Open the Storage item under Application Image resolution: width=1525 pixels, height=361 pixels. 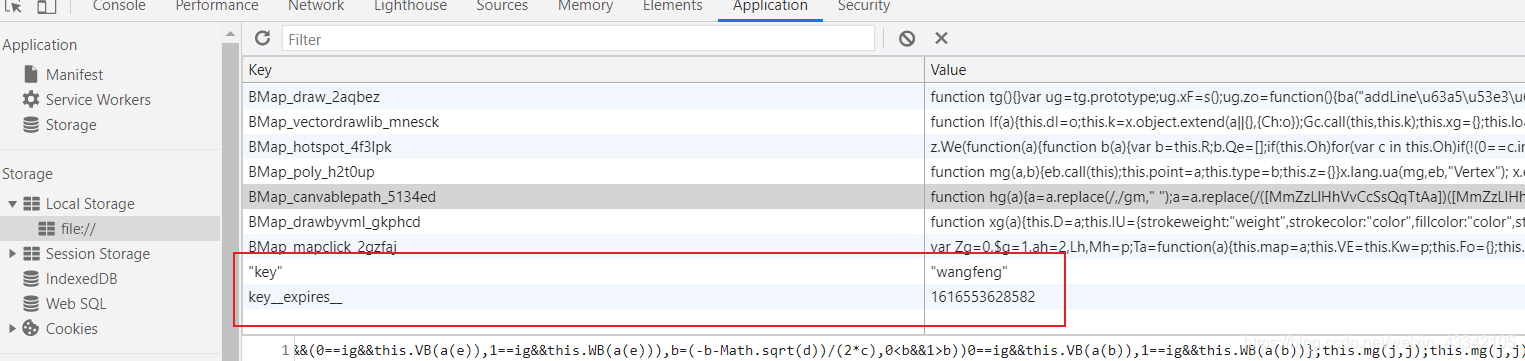click(71, 124)
